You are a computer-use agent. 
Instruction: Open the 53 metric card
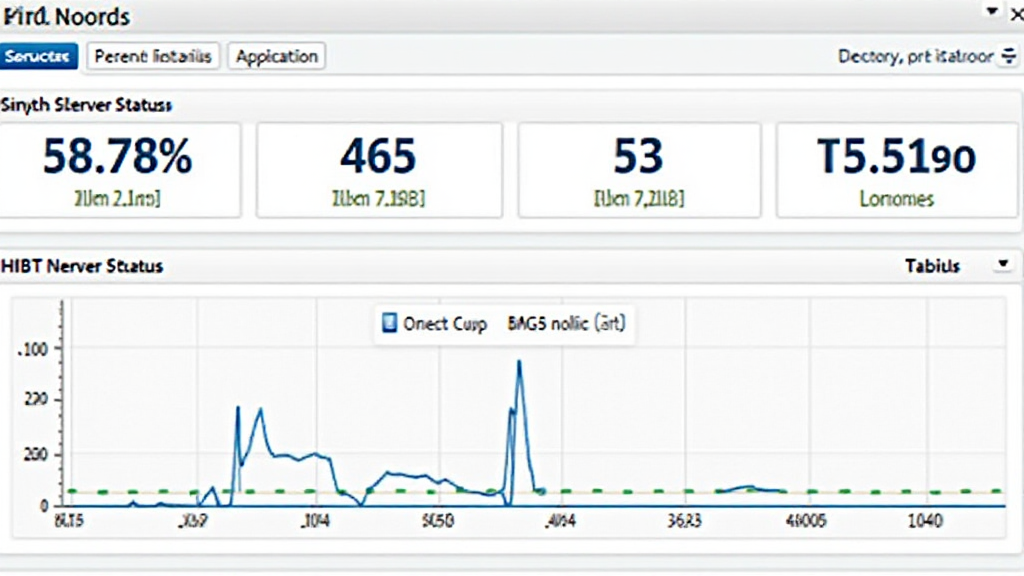pyautogui.click(x=638, y=170)
